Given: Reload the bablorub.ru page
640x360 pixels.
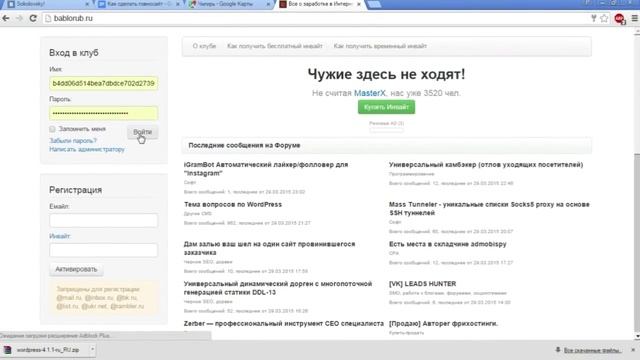Looking at the screenshot, I should 33,18.
